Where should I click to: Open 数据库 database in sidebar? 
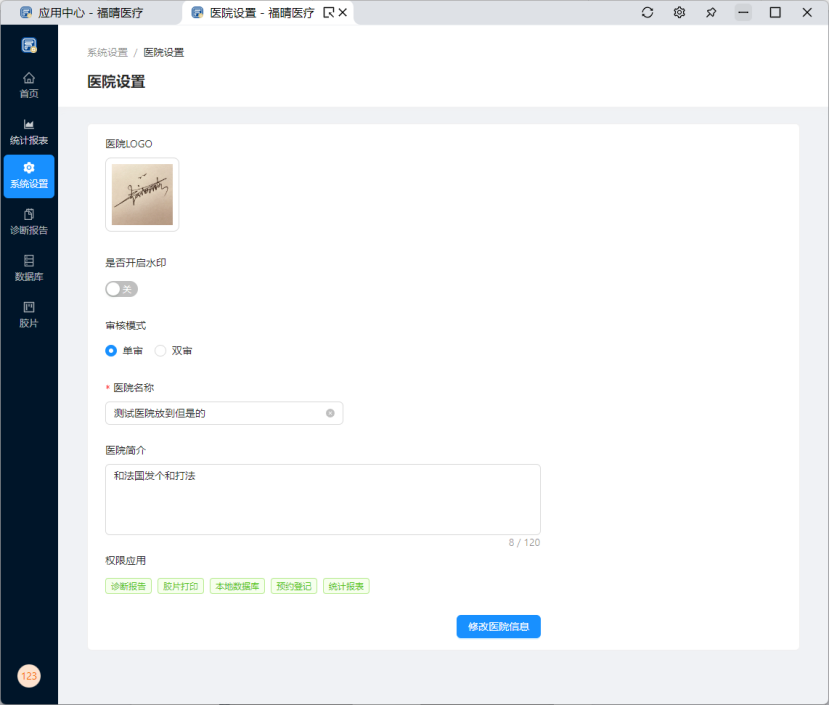coord(29,267)
